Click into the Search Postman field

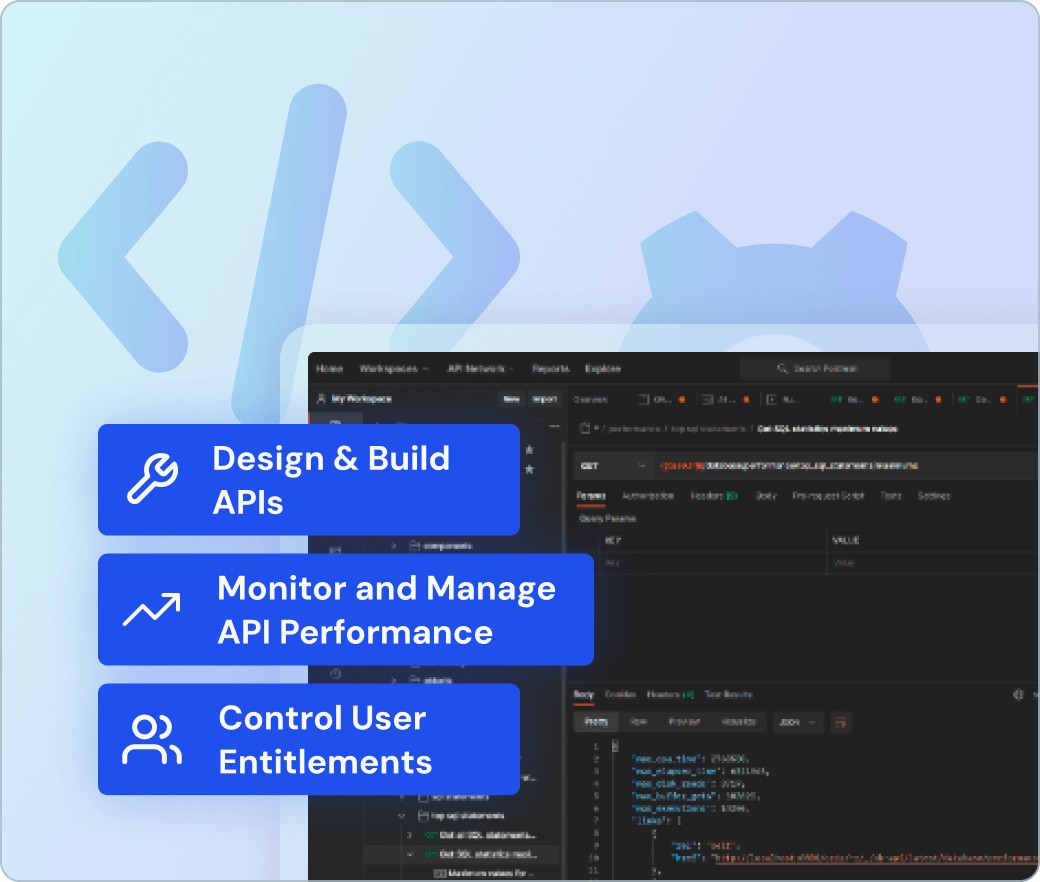[x=815, y=368]
